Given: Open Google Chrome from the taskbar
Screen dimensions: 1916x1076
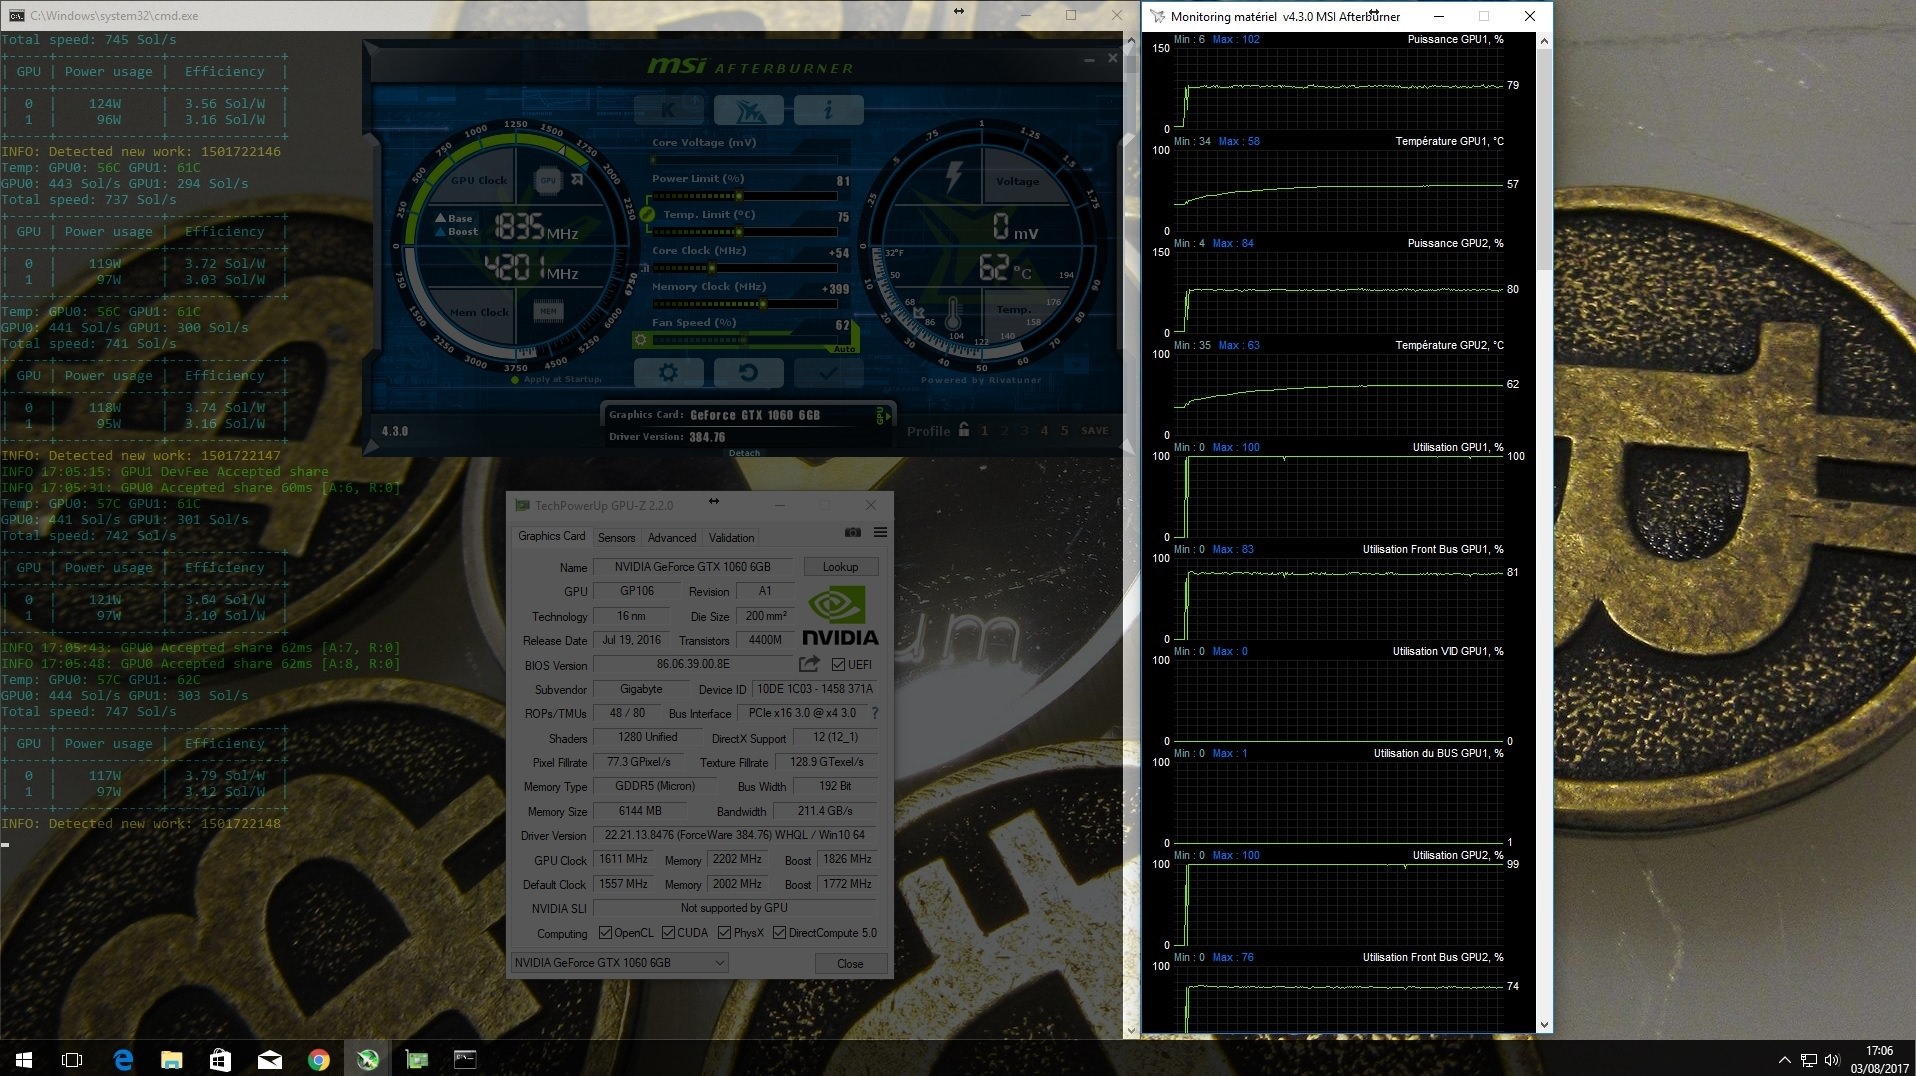Looking at the screenshot, I should [x=319, y=1059].
